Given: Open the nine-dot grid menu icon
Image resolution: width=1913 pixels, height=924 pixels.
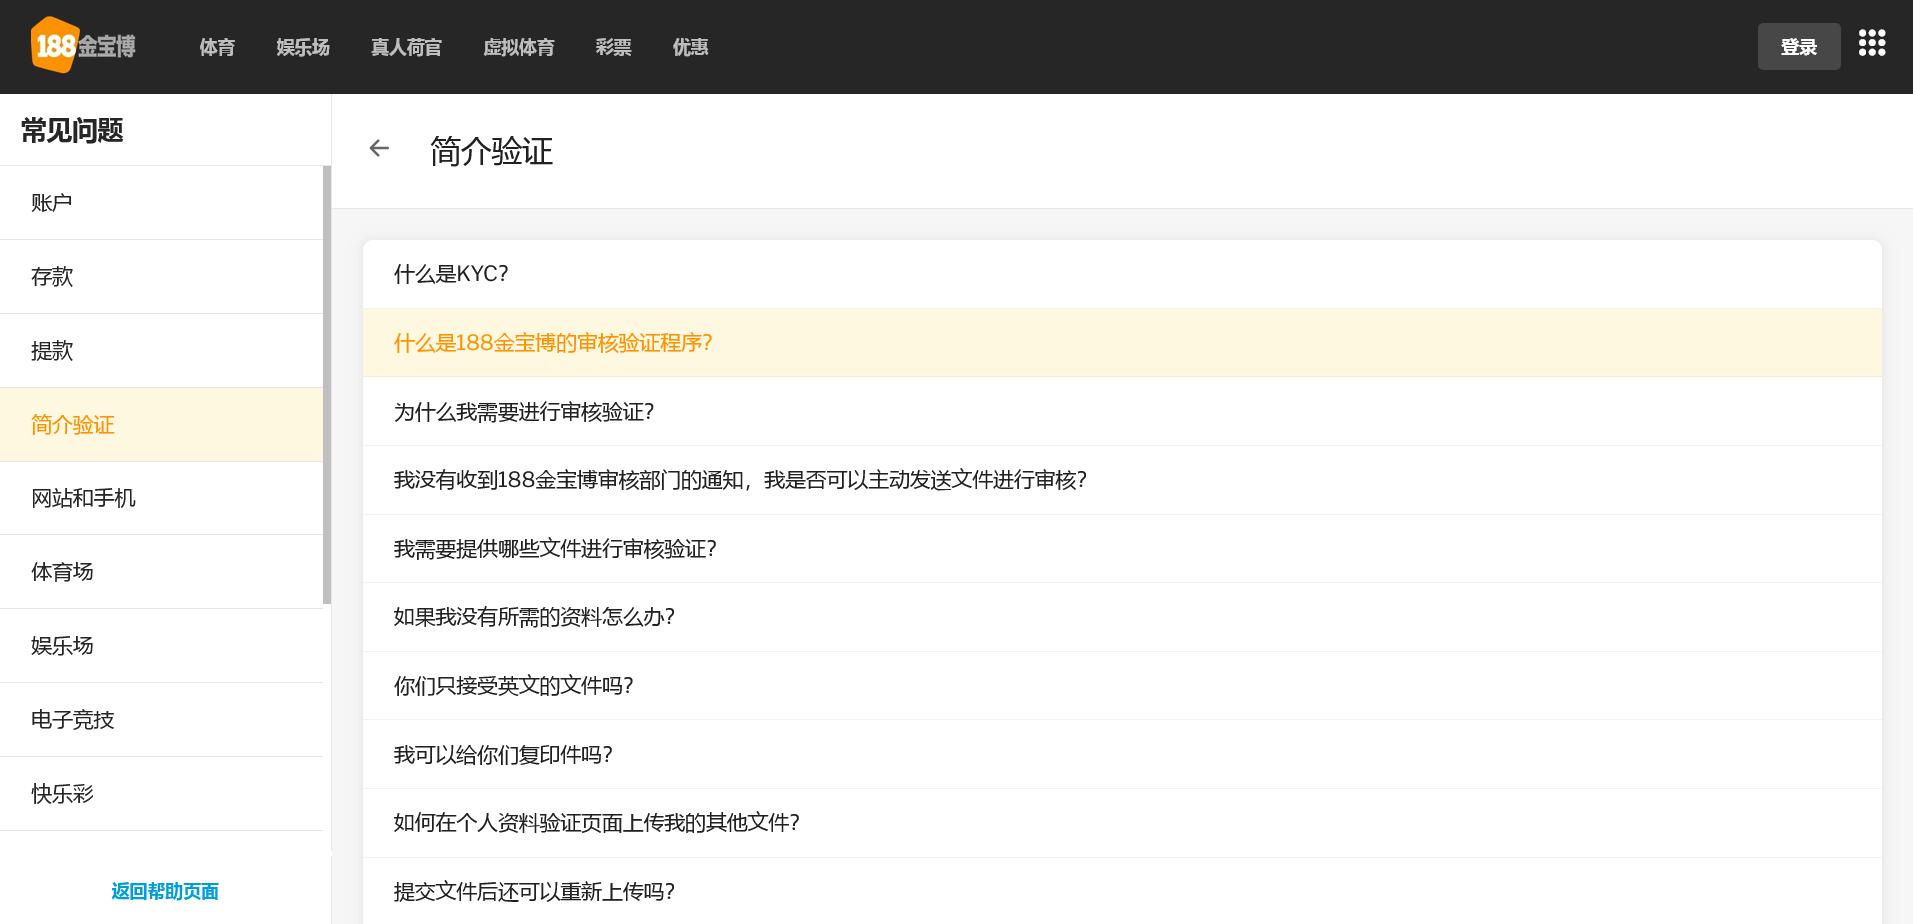Looking at the screenshot, I should (1872, 43).
